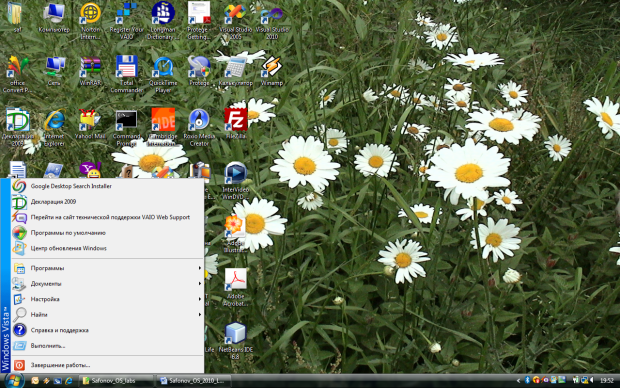Launch Roxio Media Creator shortcut
Image resolution: width=620 pixels, height=388 pixels.
coord(199,127)
